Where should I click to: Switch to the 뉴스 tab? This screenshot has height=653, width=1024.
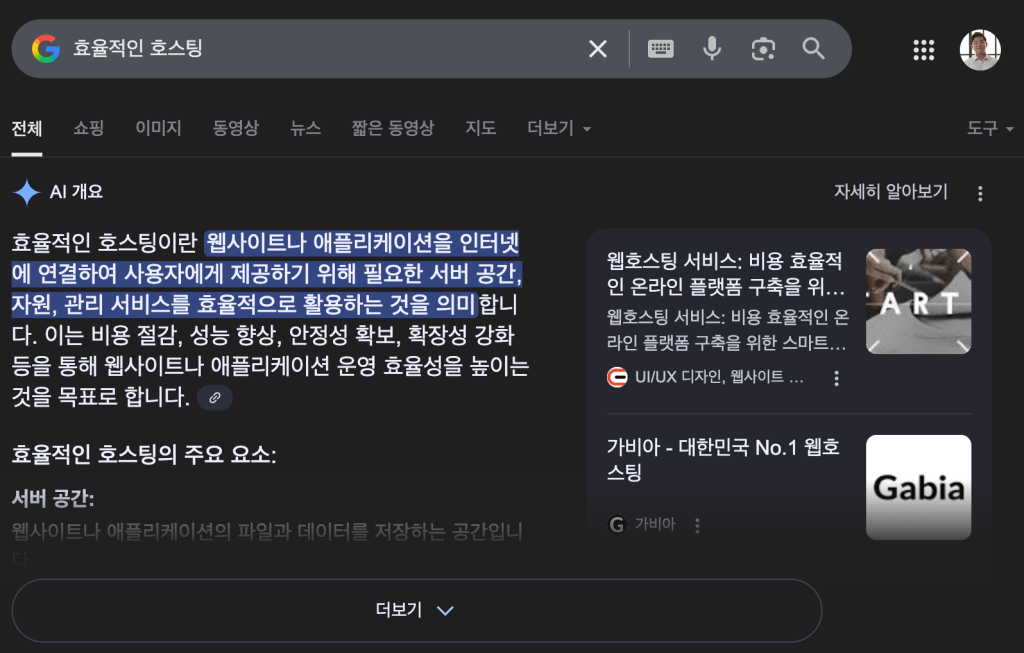point(305,128)
